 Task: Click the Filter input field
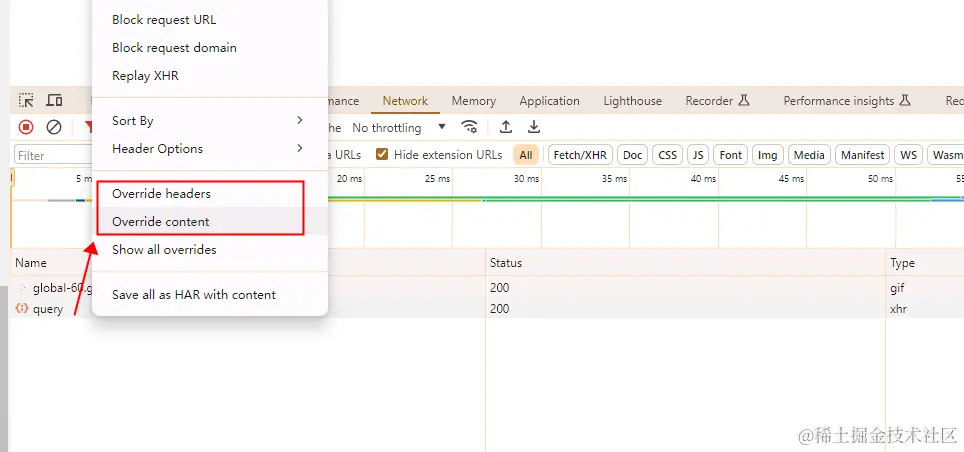click(x=53, y=156)
